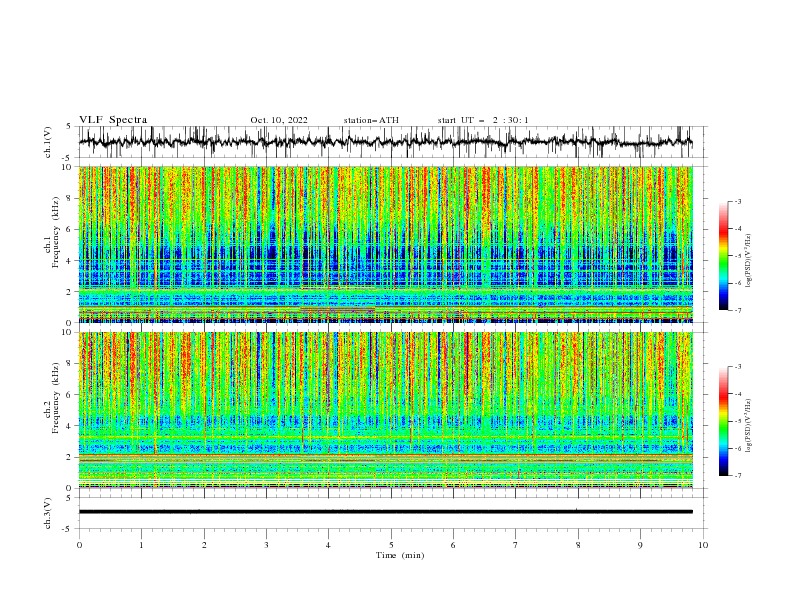The height and width of the screenshot is (612, 792).
Task: Click the "8" tick on the time axis
Action: 578,545
